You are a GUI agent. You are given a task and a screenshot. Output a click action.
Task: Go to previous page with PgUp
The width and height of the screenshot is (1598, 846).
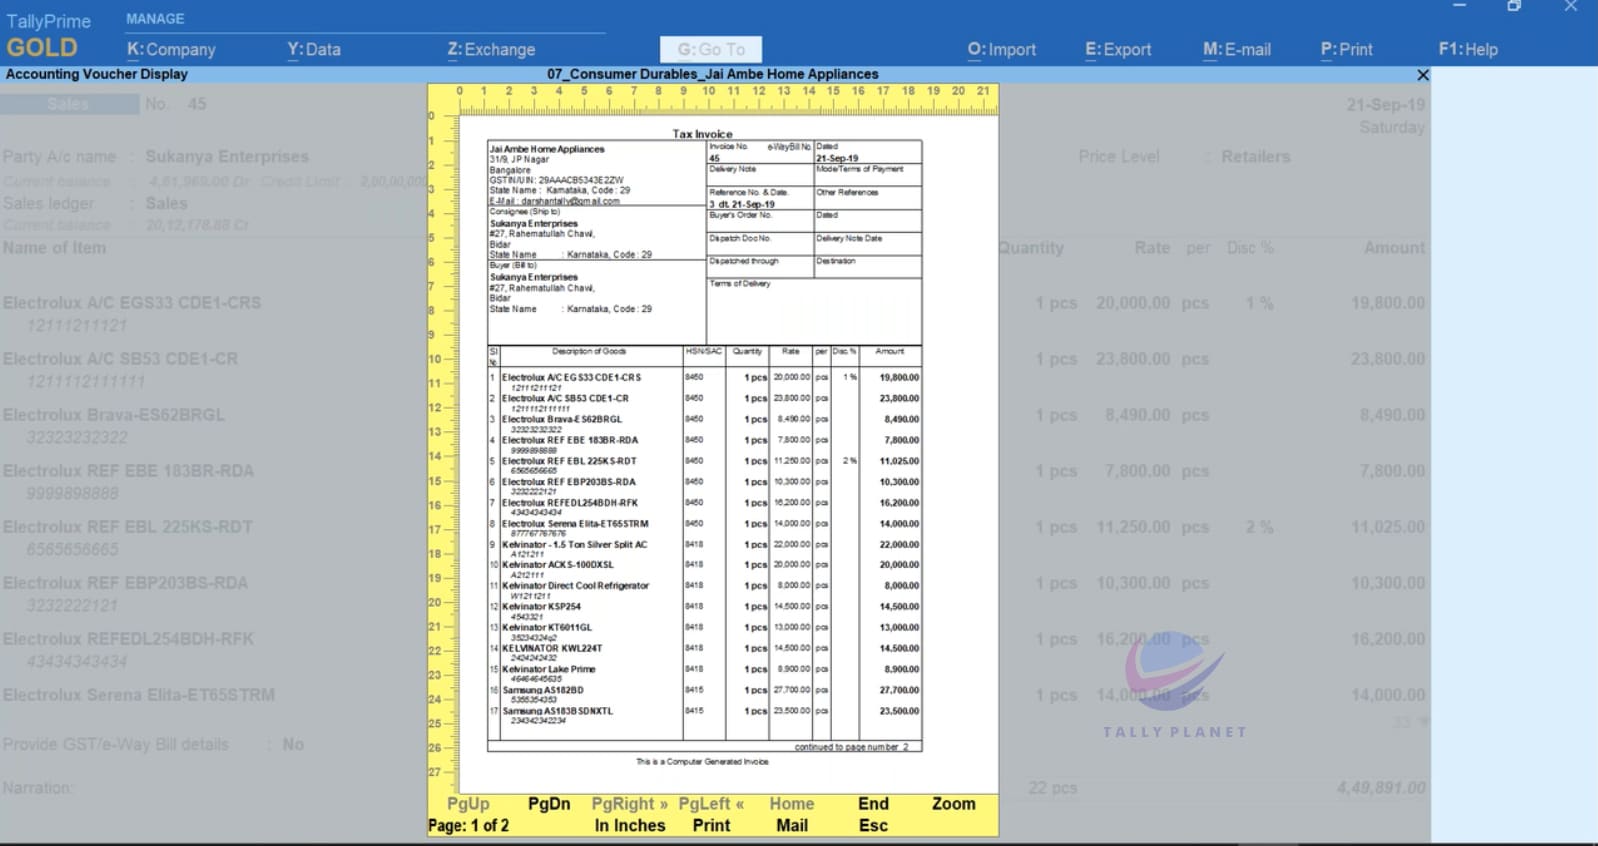tap(468, 804)
